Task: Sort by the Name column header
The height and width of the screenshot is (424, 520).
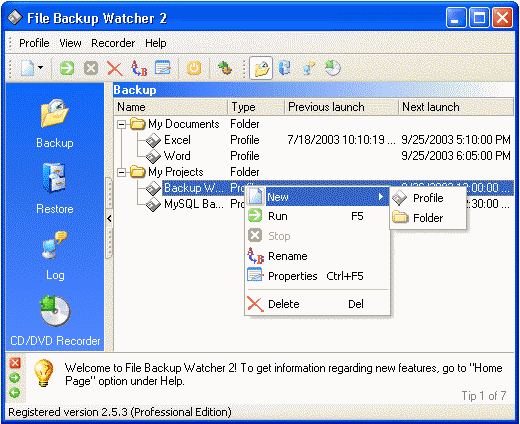Action: [171, 107]
